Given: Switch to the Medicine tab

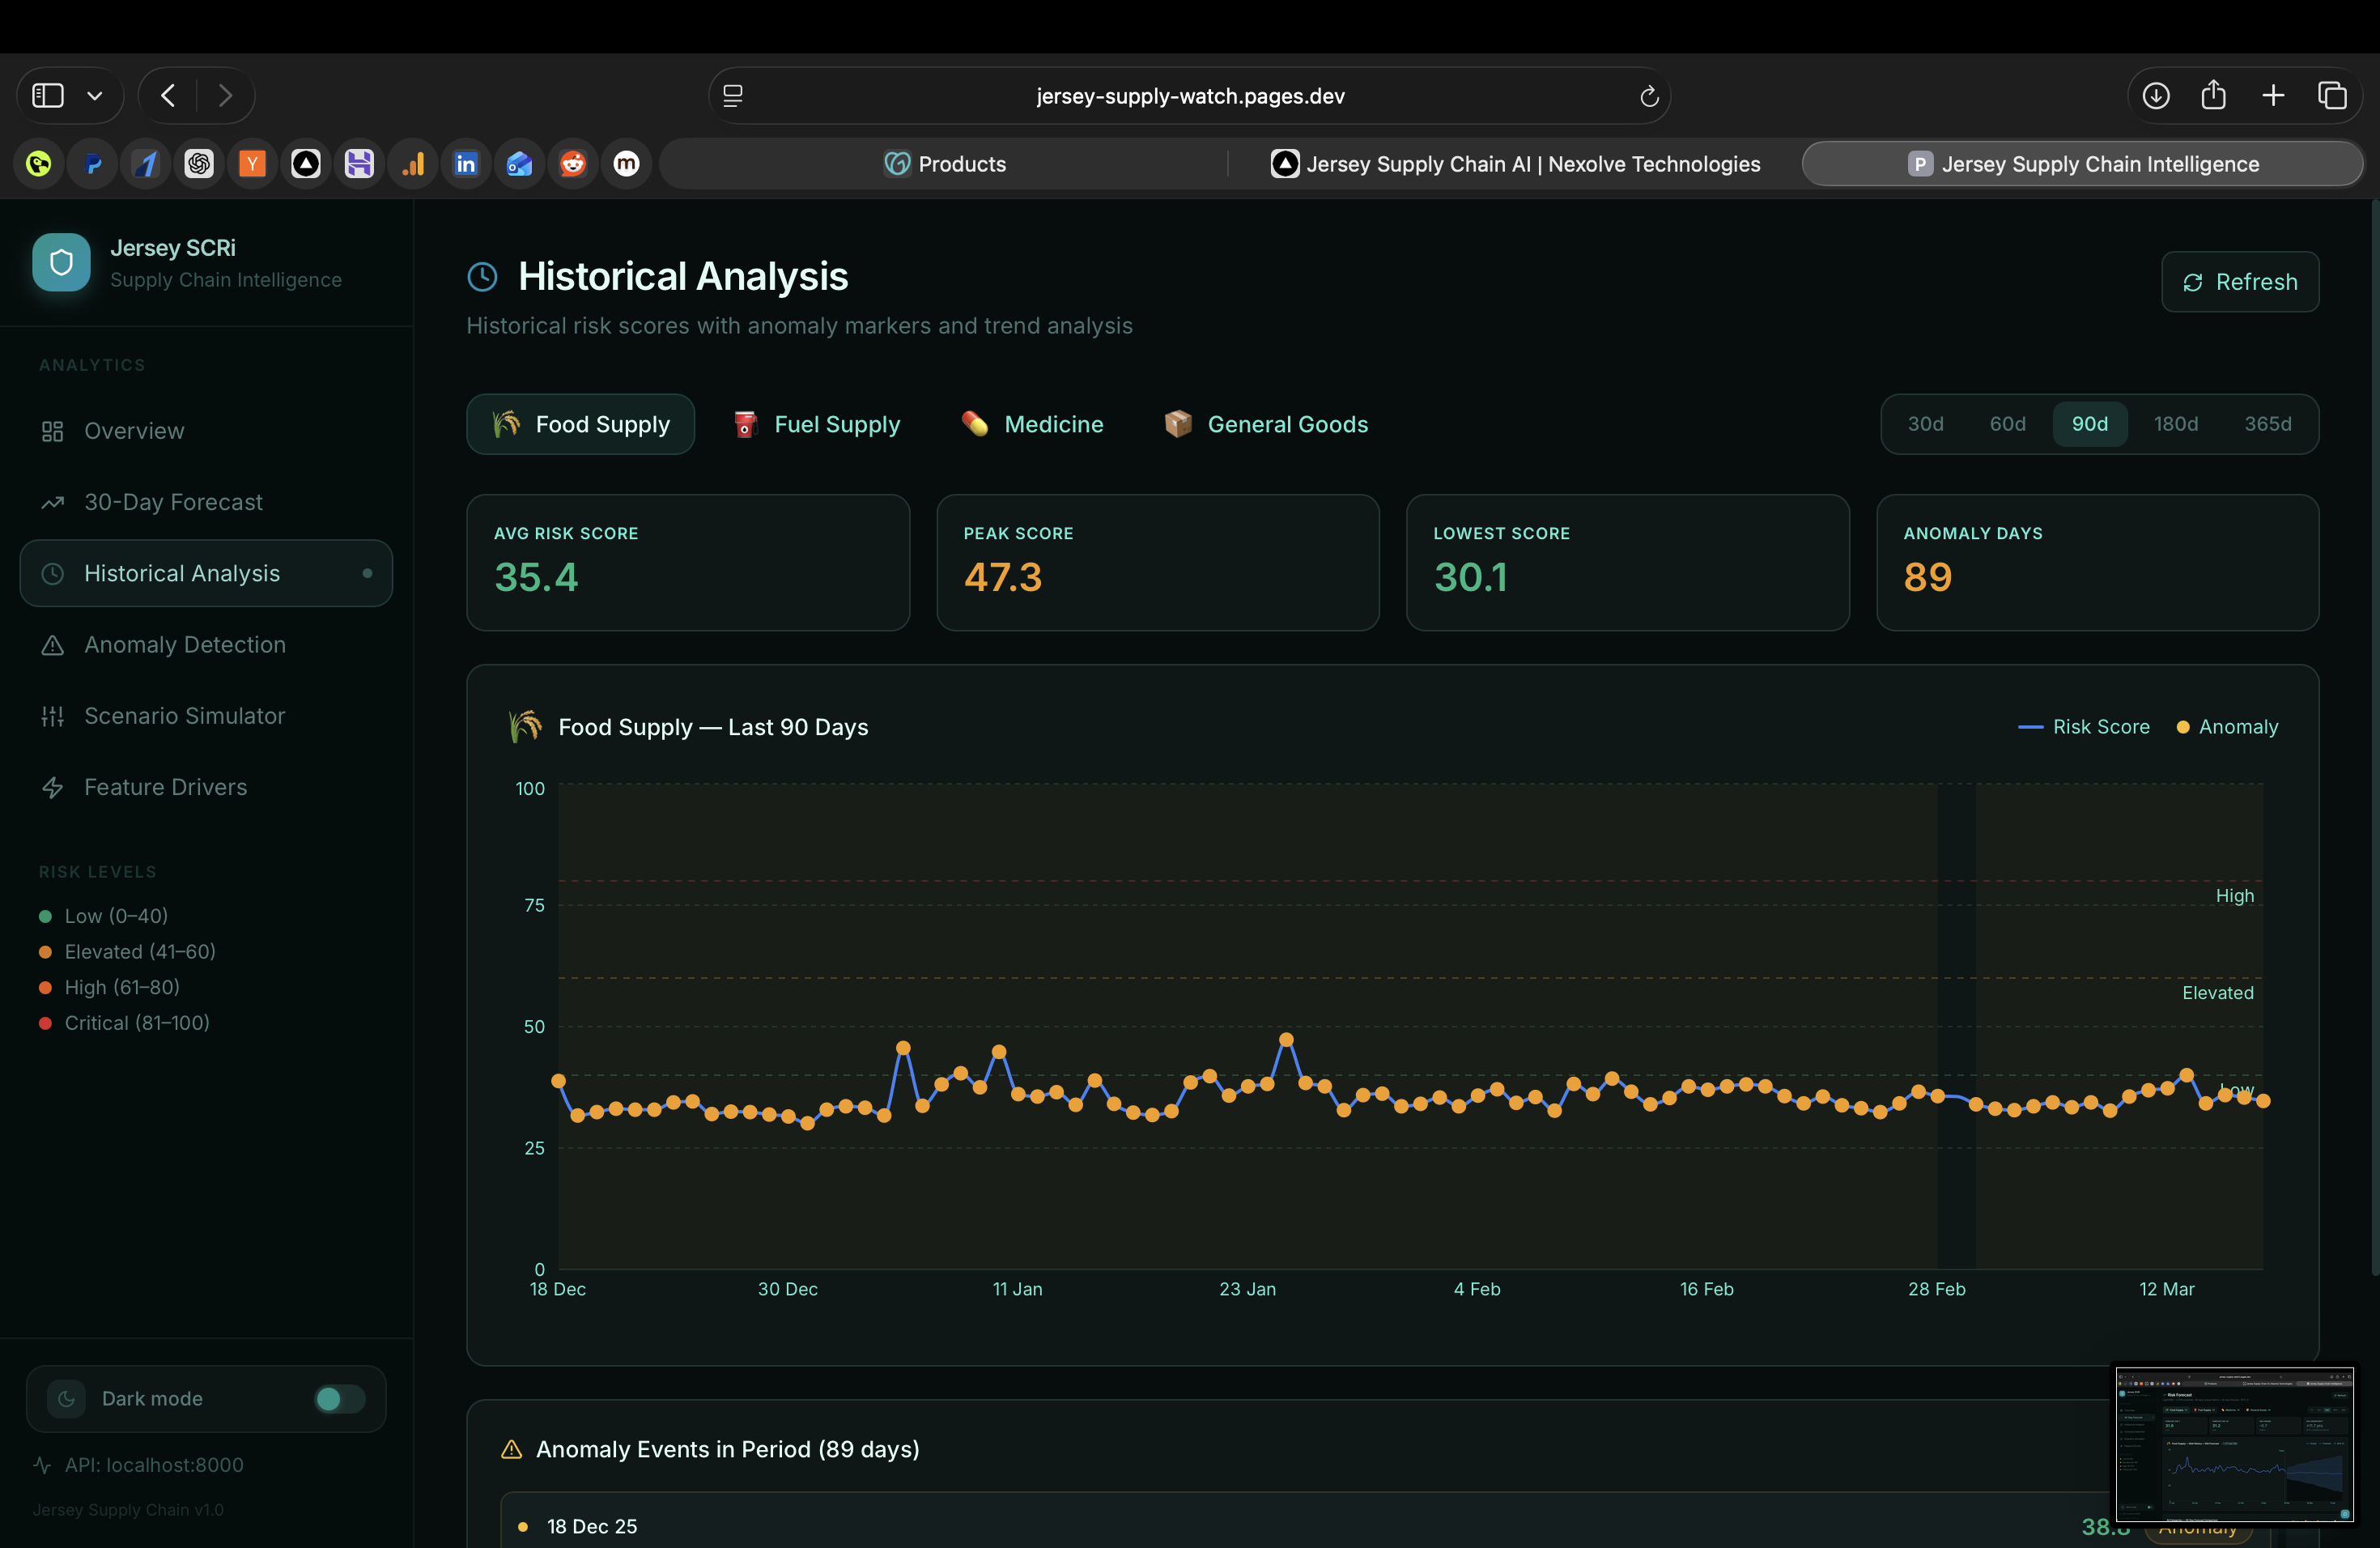Looking at the screenshot, I should coord(1032,424).
